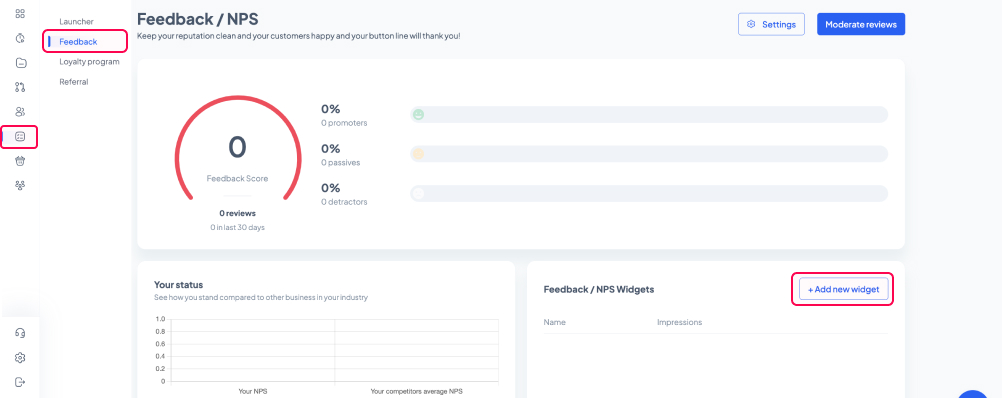Open the blue chat bubble in corner

click(x=973, y=394)
